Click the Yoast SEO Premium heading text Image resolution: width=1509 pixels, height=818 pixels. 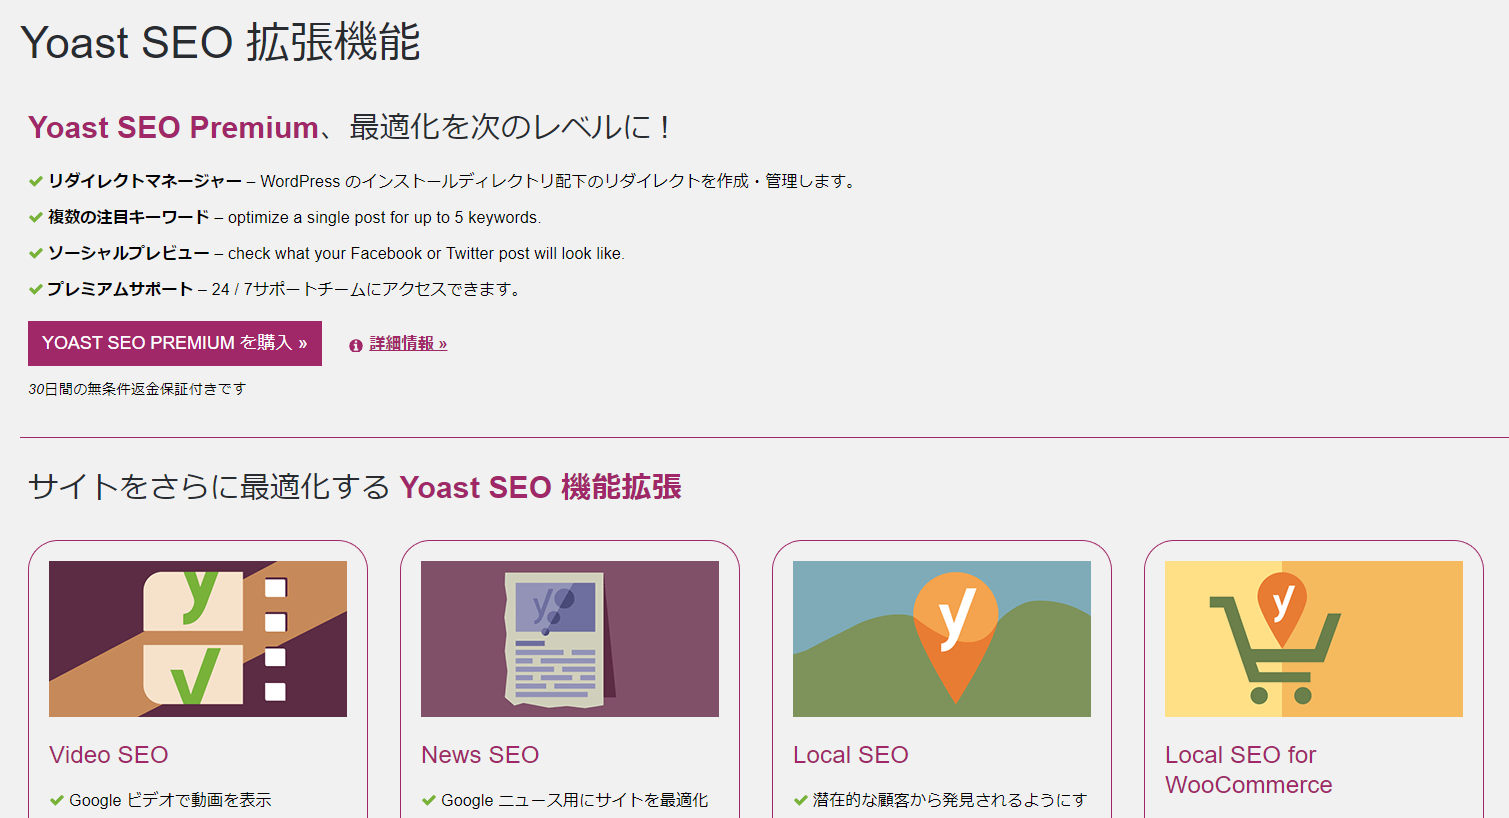173,128
